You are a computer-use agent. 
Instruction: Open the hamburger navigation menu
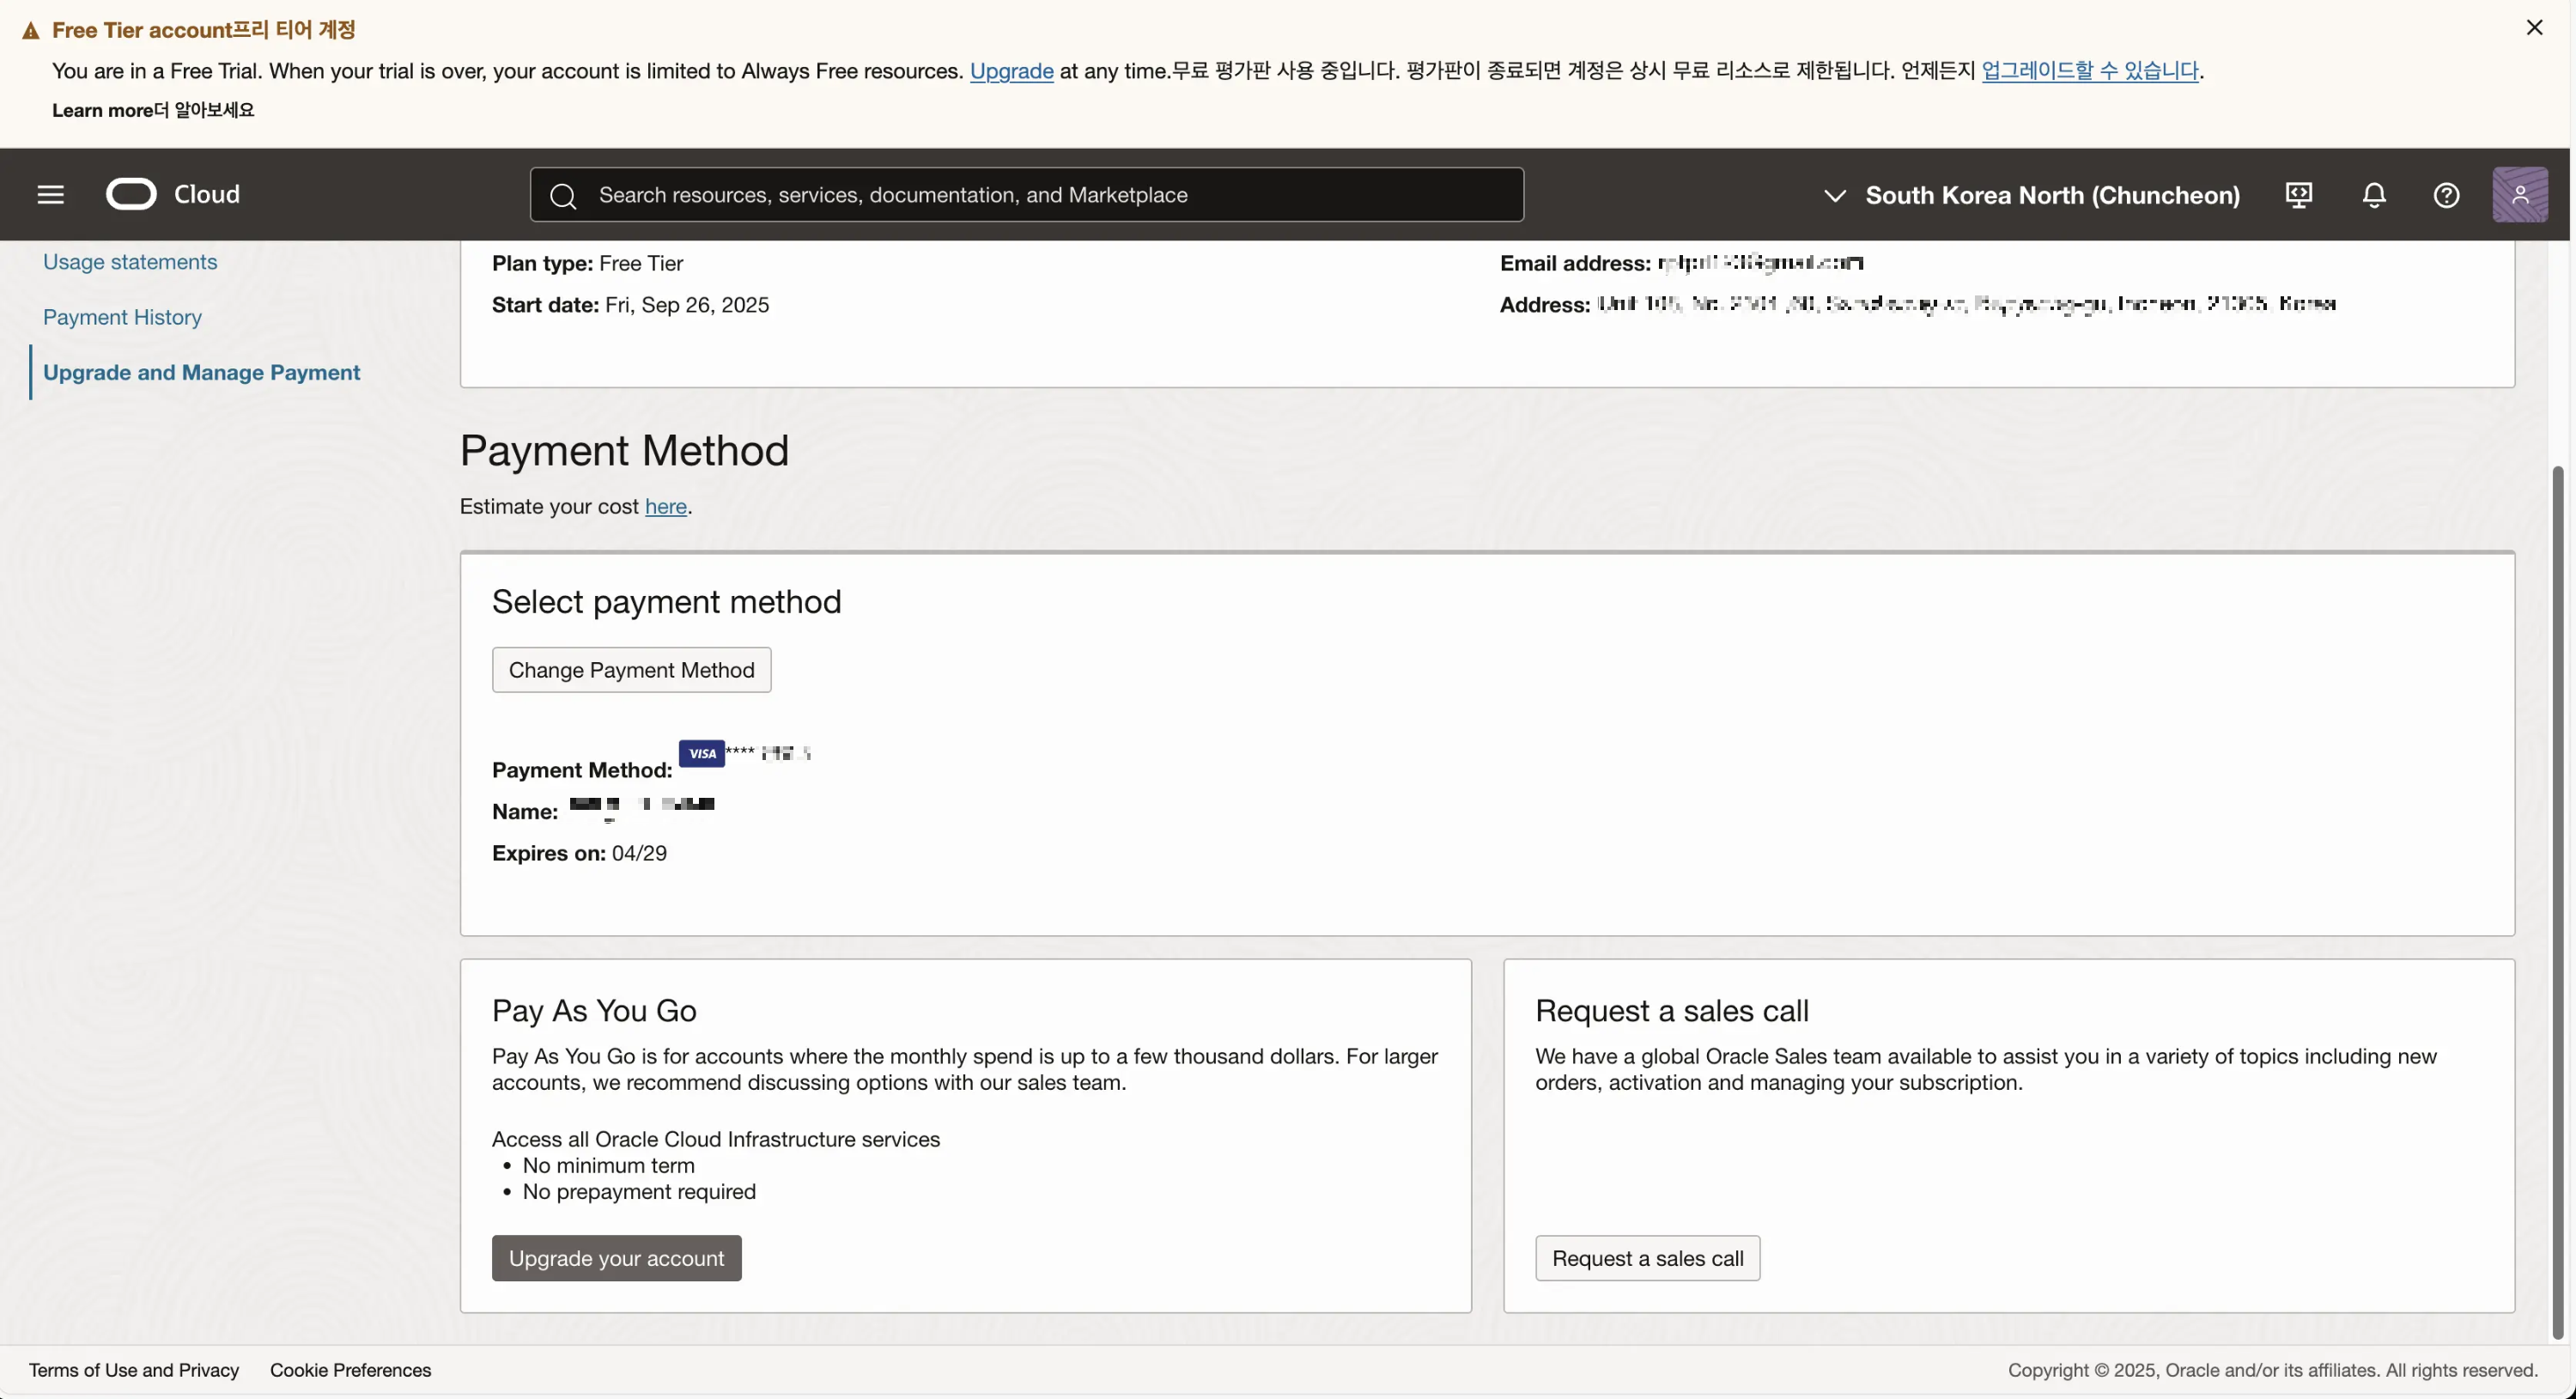tap(50, 194)
